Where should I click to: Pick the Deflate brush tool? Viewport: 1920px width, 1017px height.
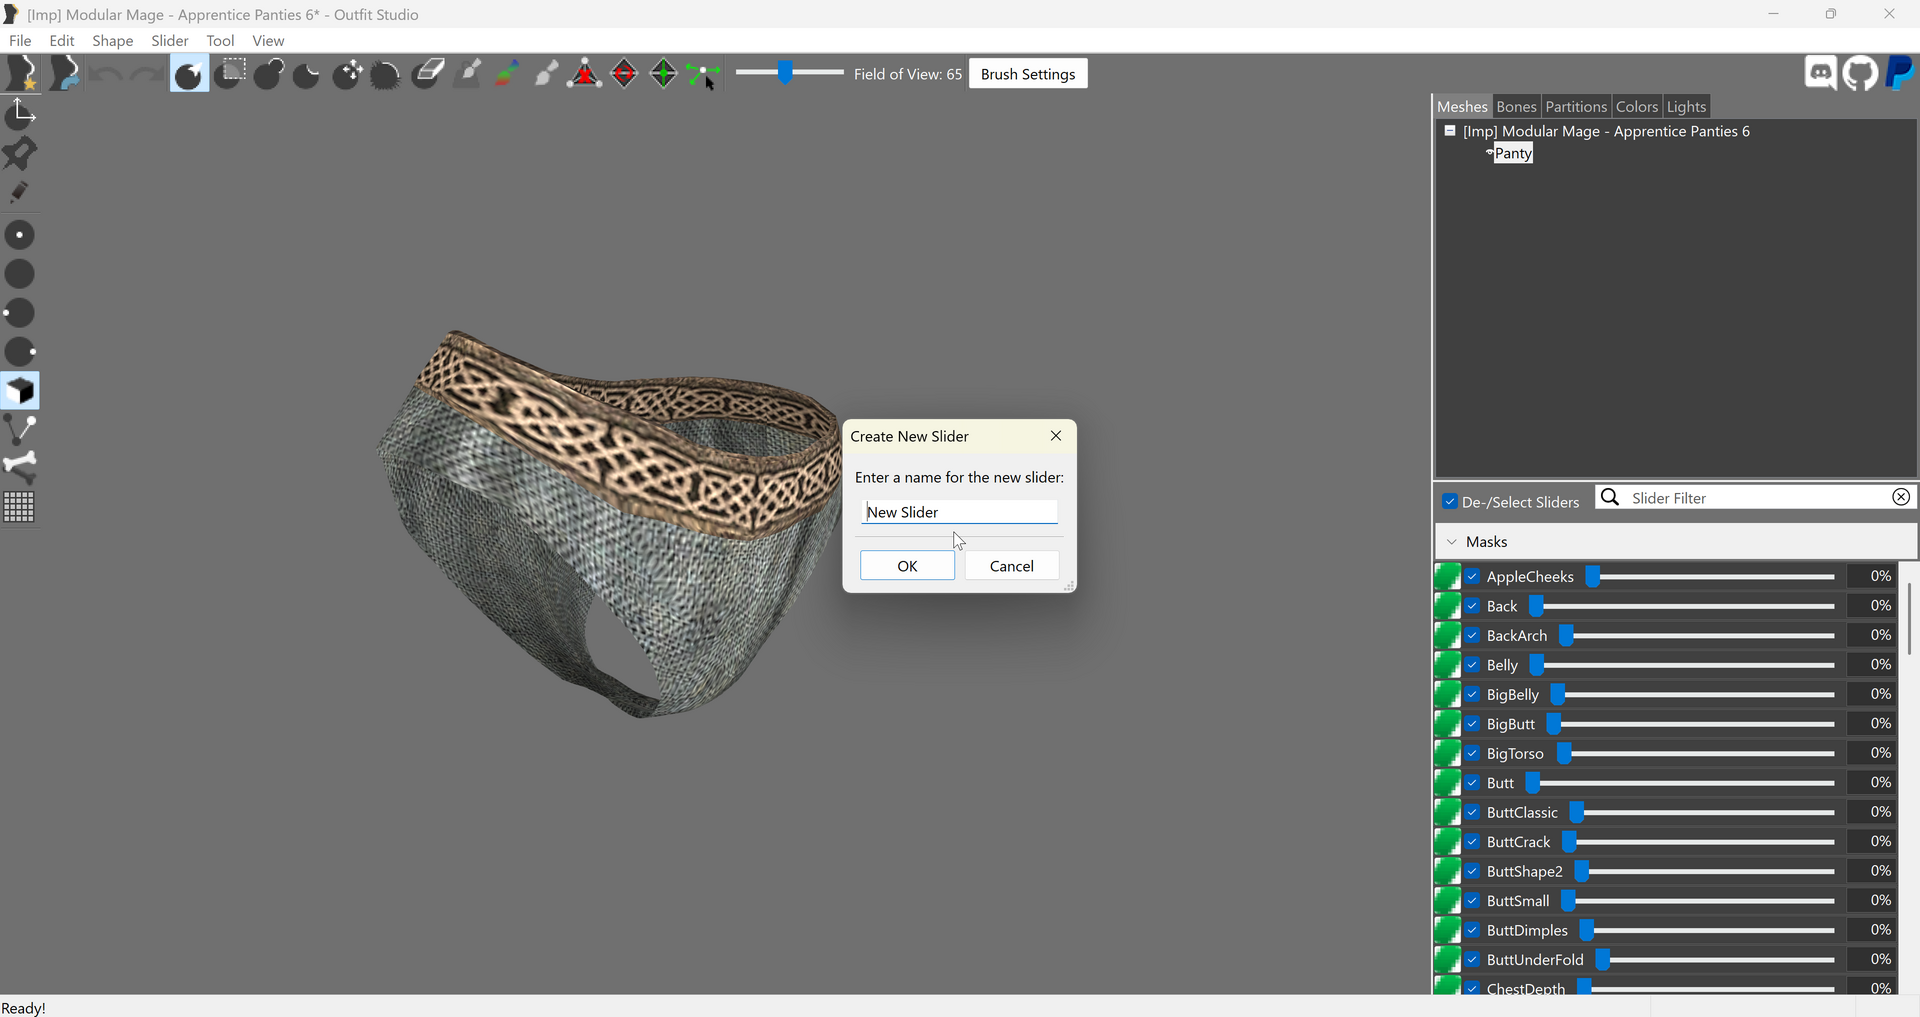click(308, 74)
